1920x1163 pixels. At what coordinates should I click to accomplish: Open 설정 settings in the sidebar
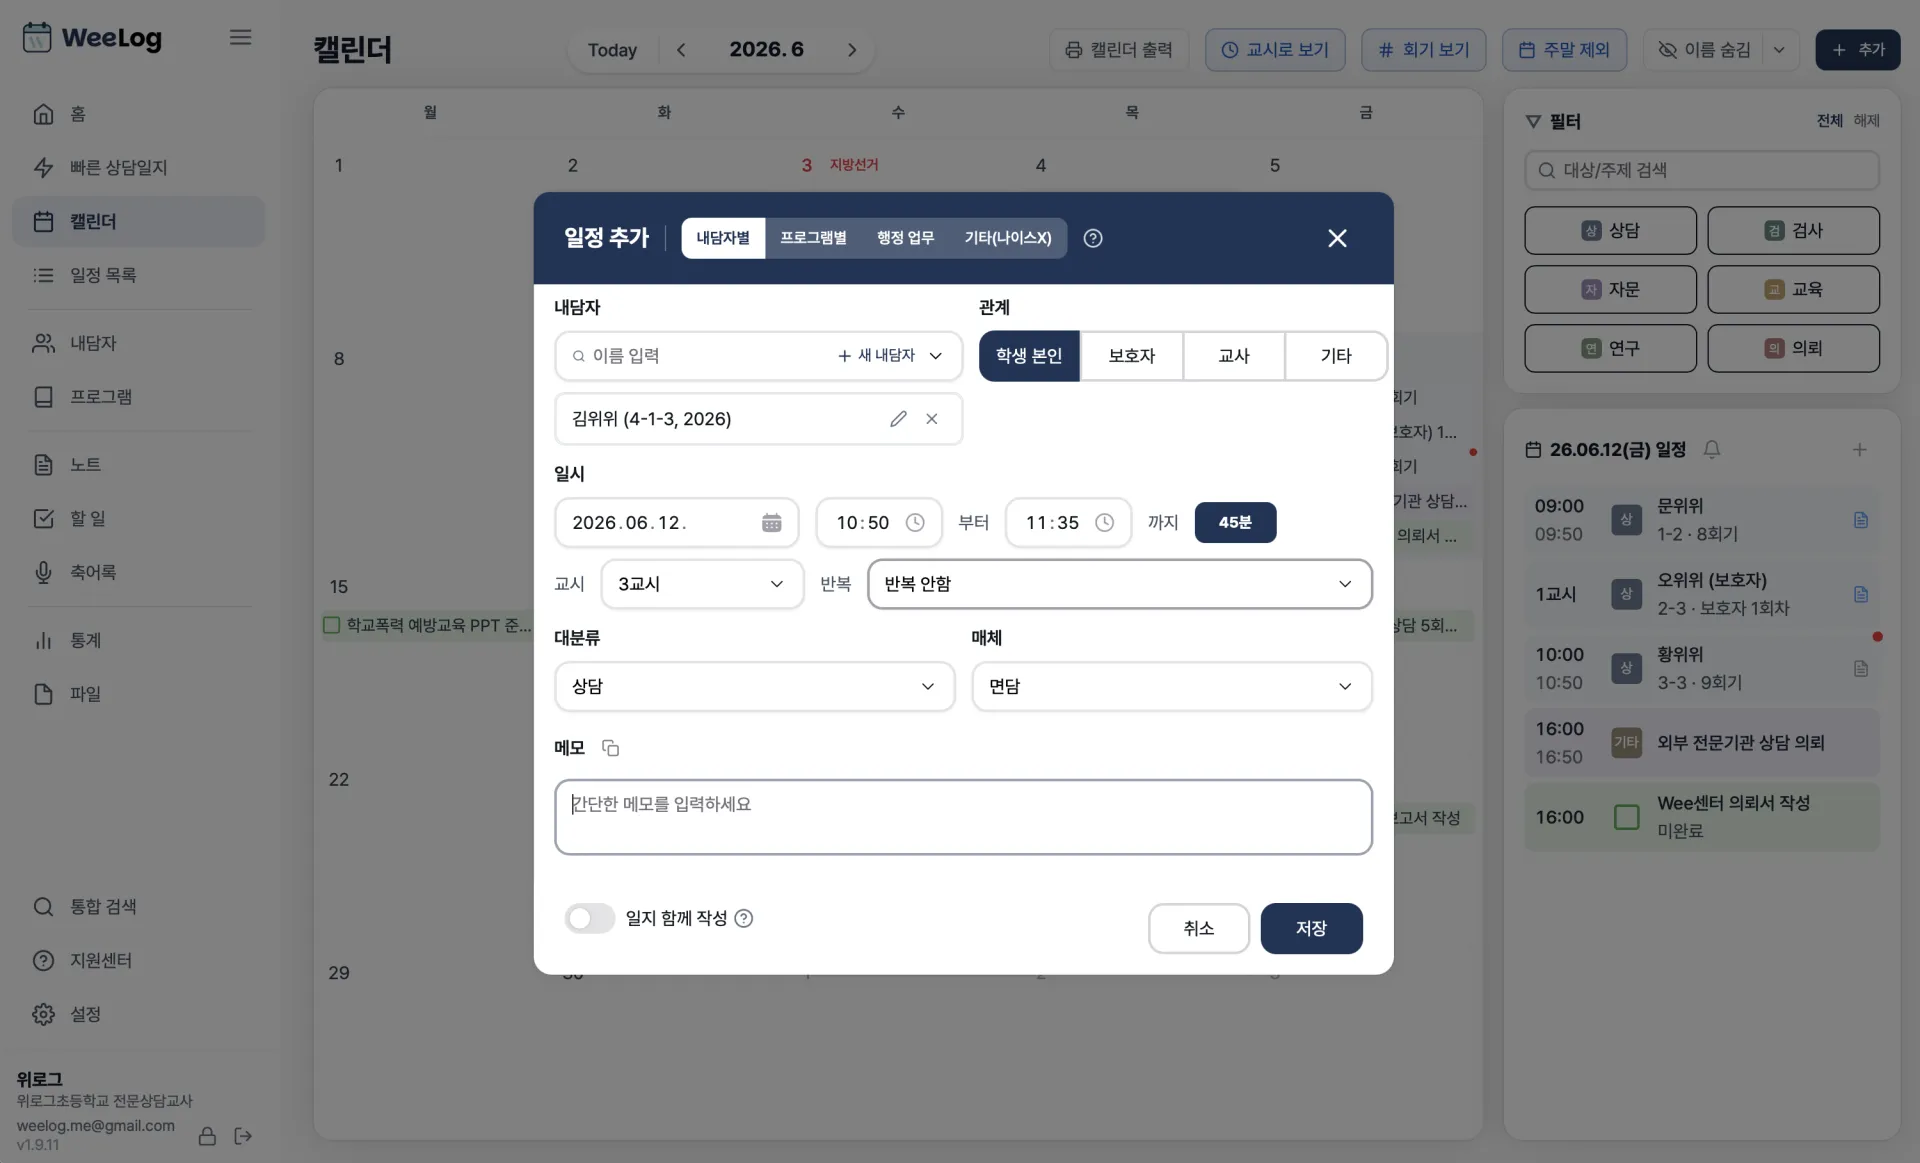pyautogui.click(x=138, y=1014)
